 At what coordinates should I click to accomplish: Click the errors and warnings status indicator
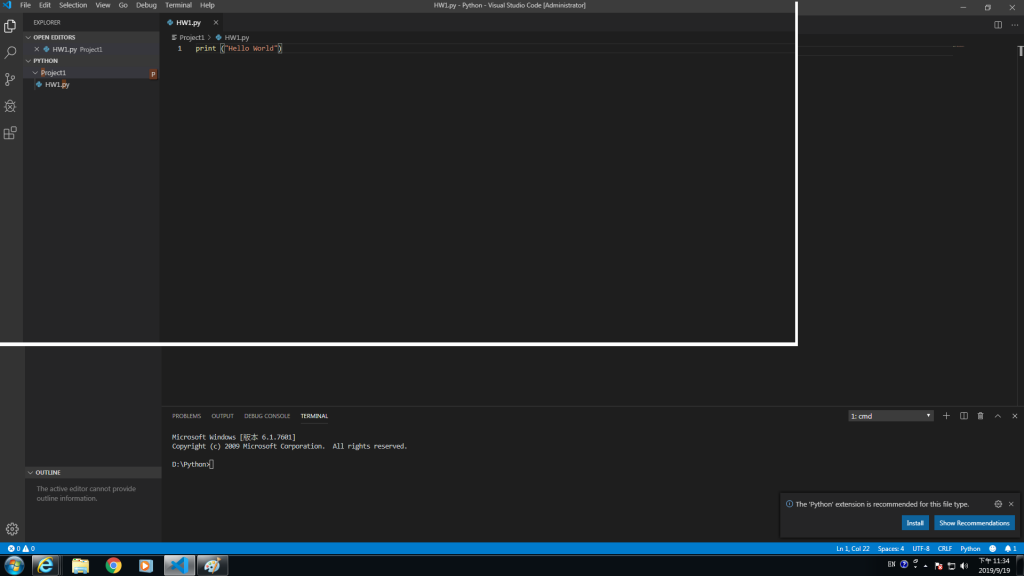(x=21, y=549)
